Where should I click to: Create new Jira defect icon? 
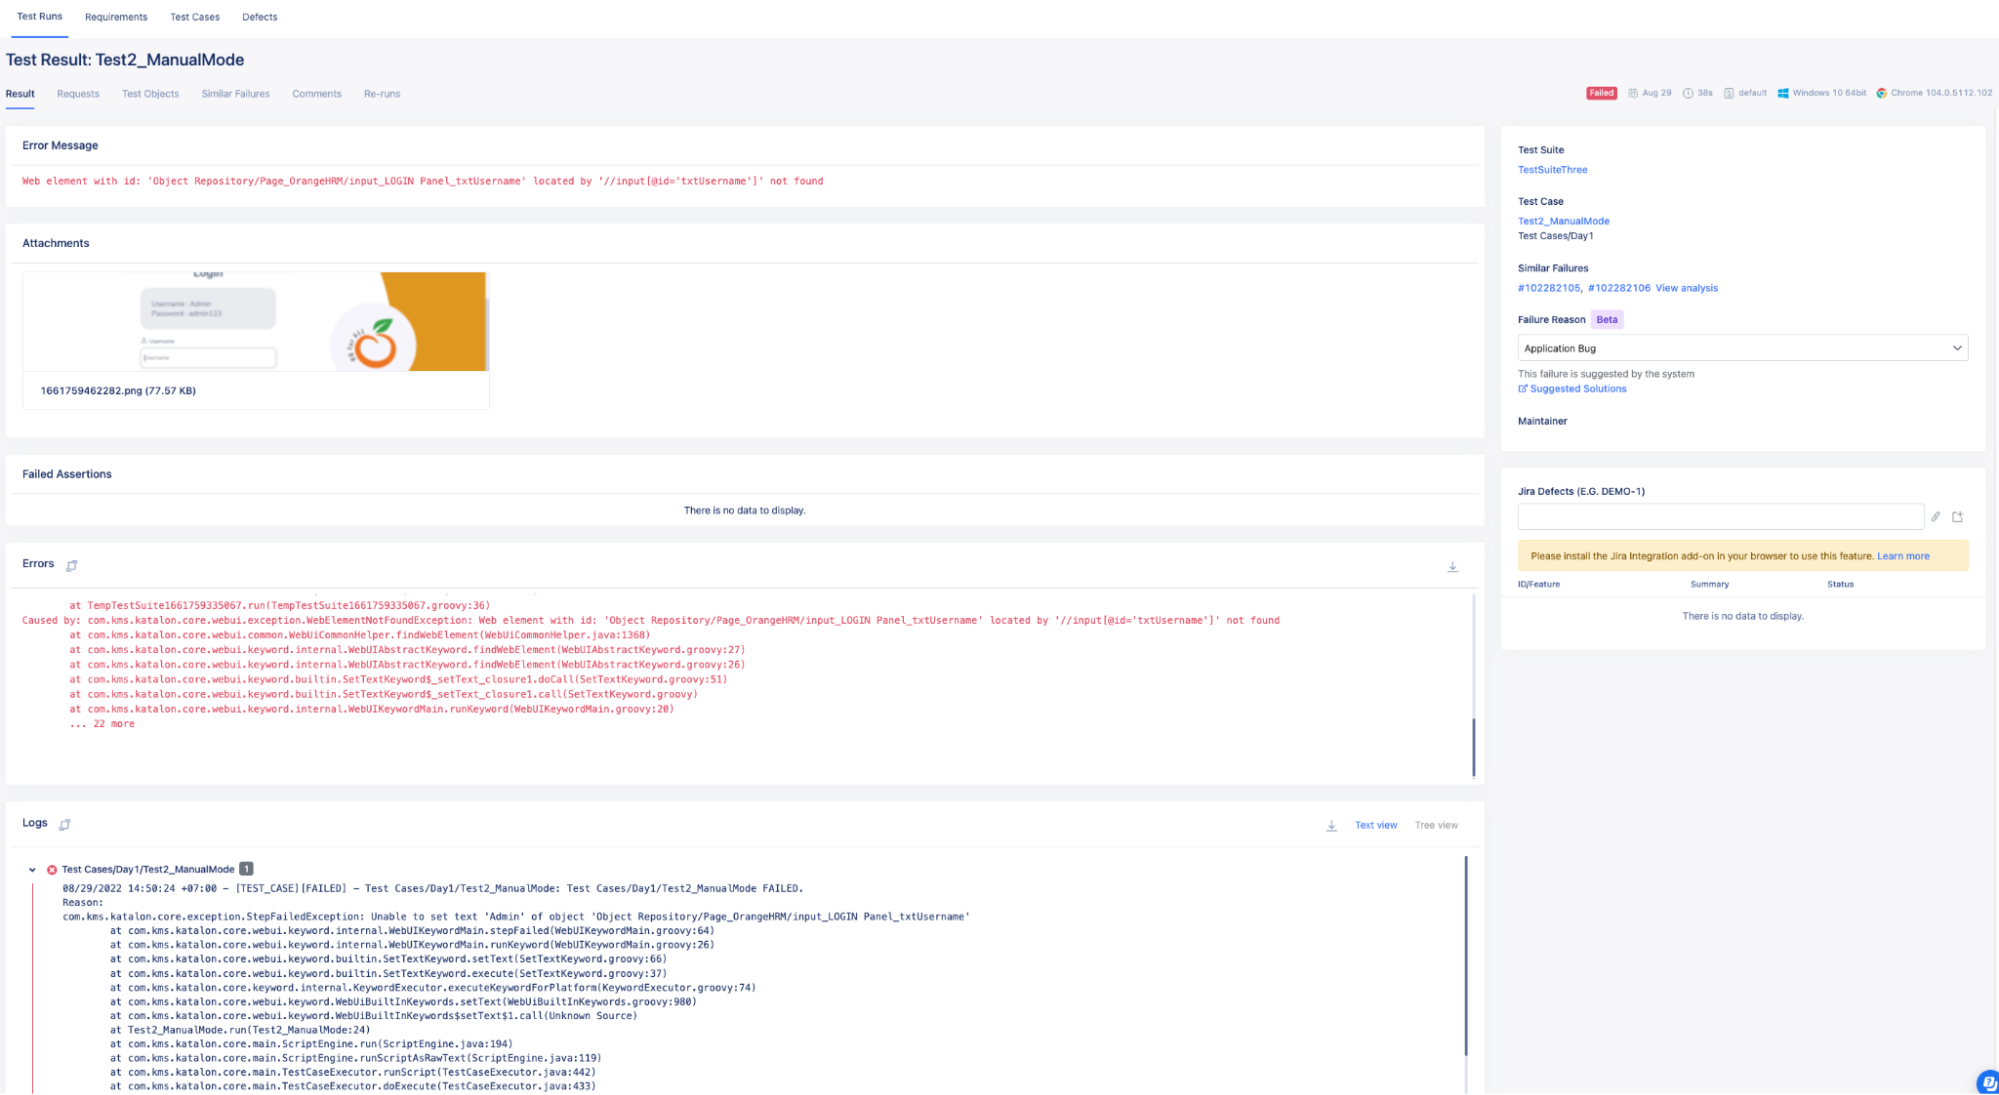coord(1957,516)
